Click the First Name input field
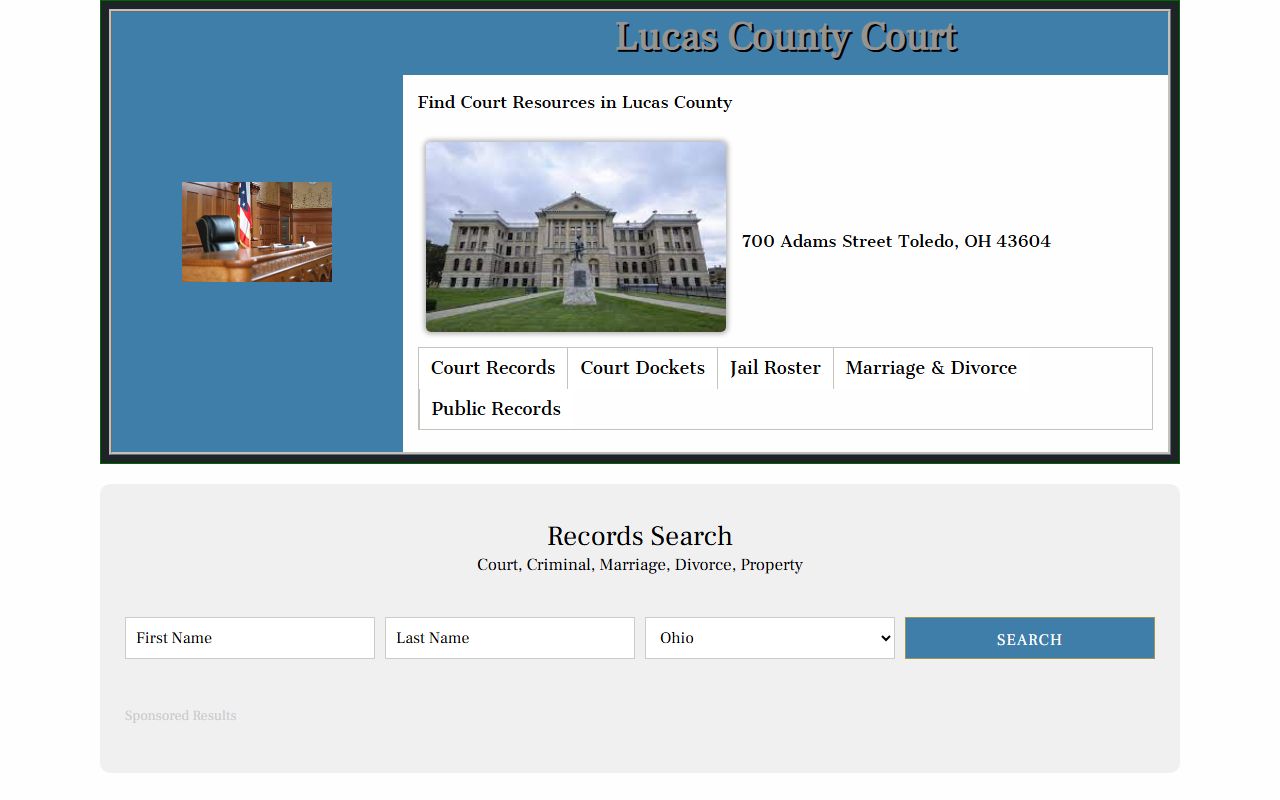The height and width of the screenshot is (800, 1280). (x=250, y=638)
